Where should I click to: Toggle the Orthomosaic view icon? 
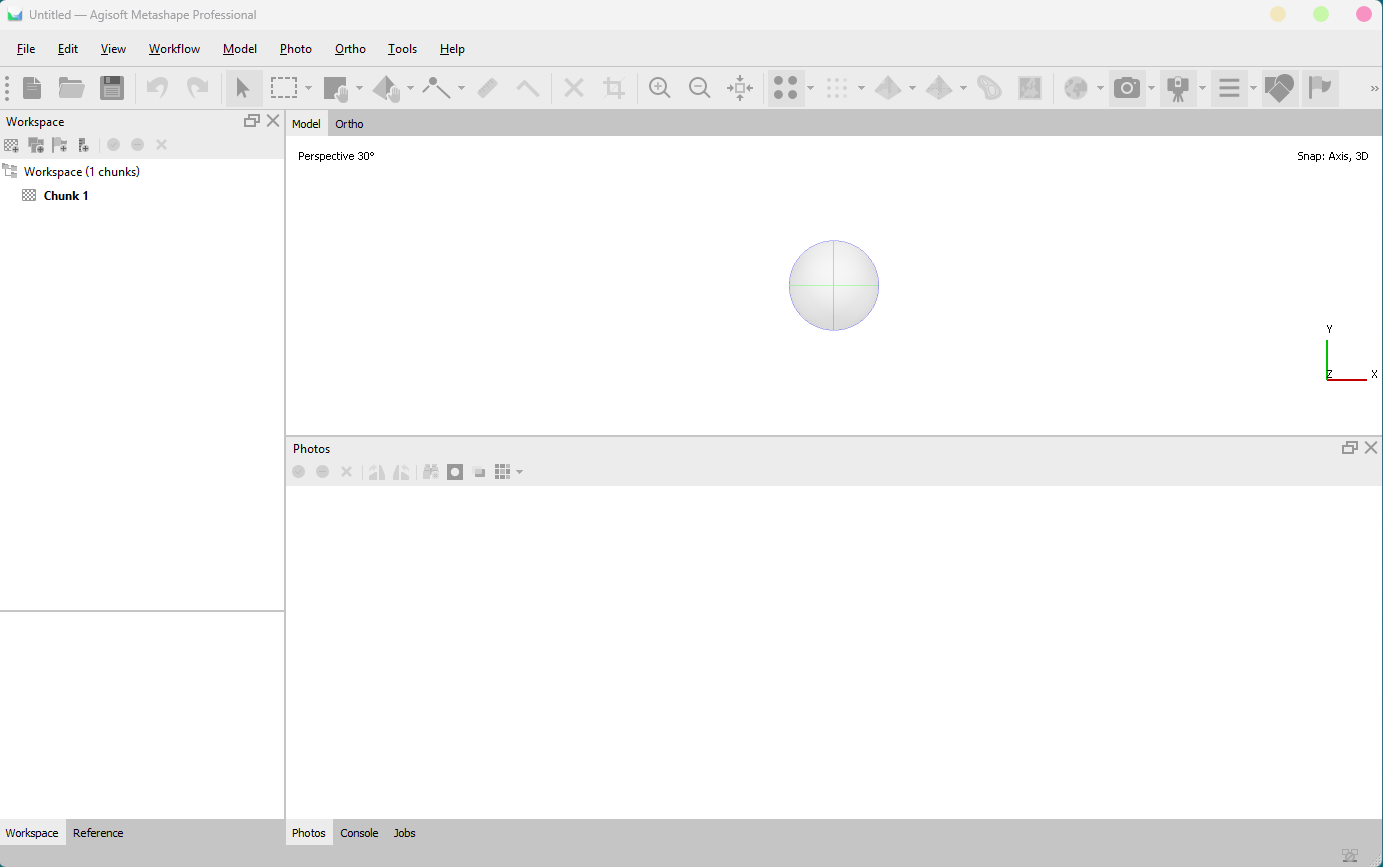1029,88
